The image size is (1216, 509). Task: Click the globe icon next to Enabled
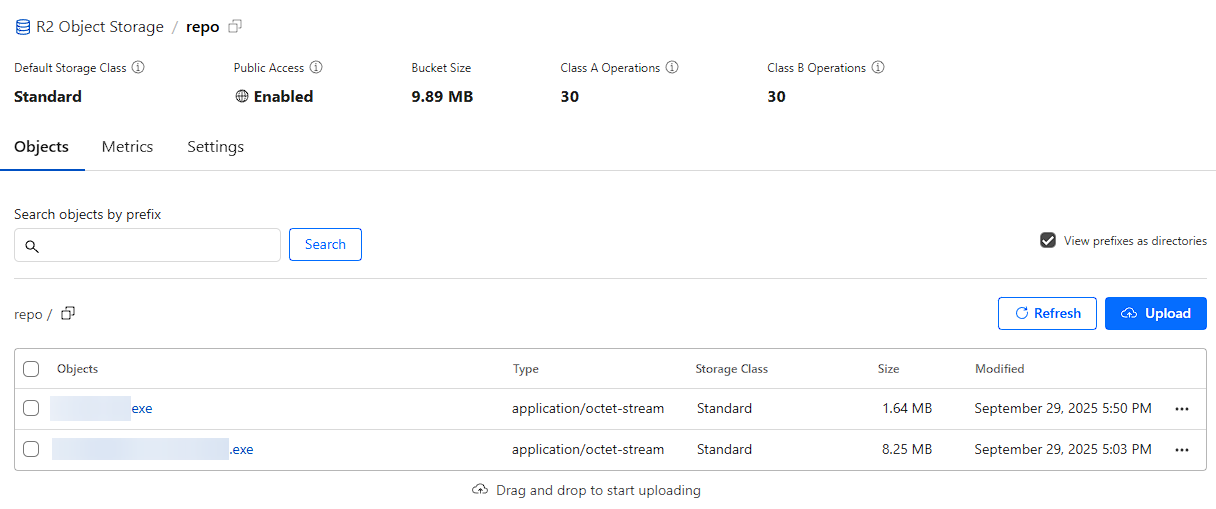tap(241, 97)
